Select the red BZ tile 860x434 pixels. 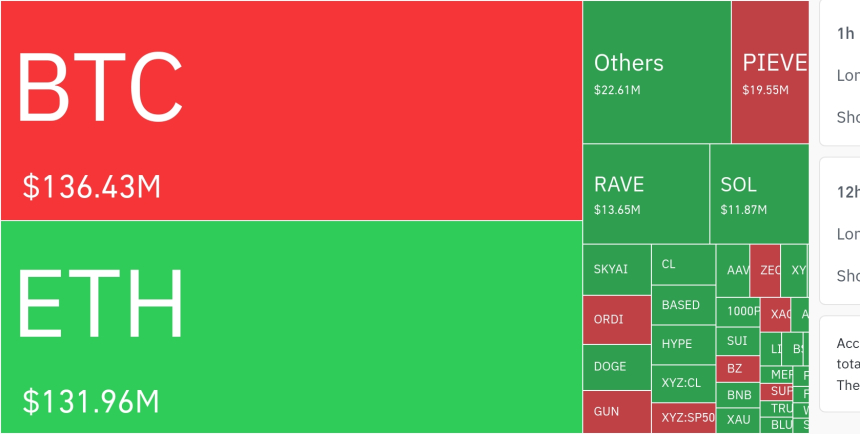[x=737, y=368]
